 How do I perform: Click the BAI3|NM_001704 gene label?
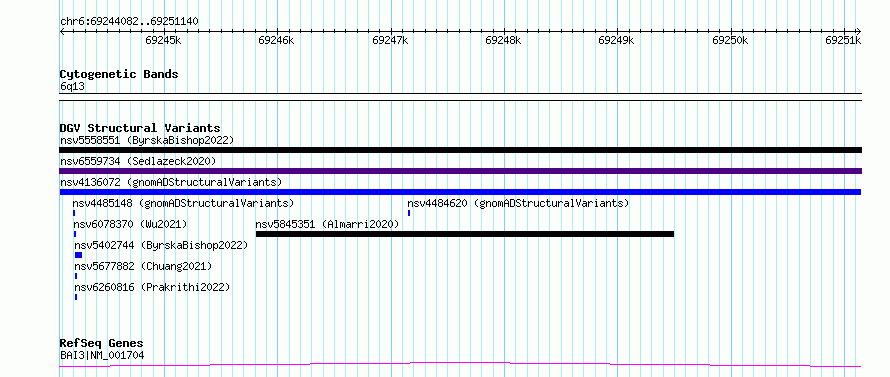click(102, 355)
